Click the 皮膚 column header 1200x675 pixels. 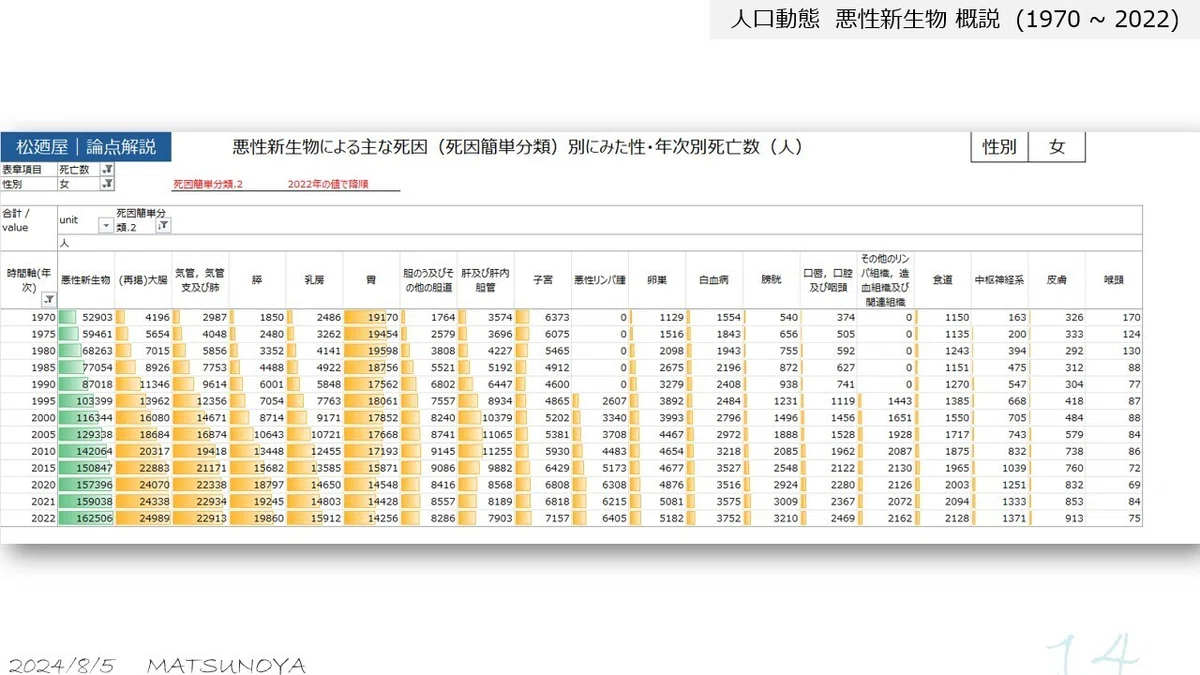point(1056,281)
